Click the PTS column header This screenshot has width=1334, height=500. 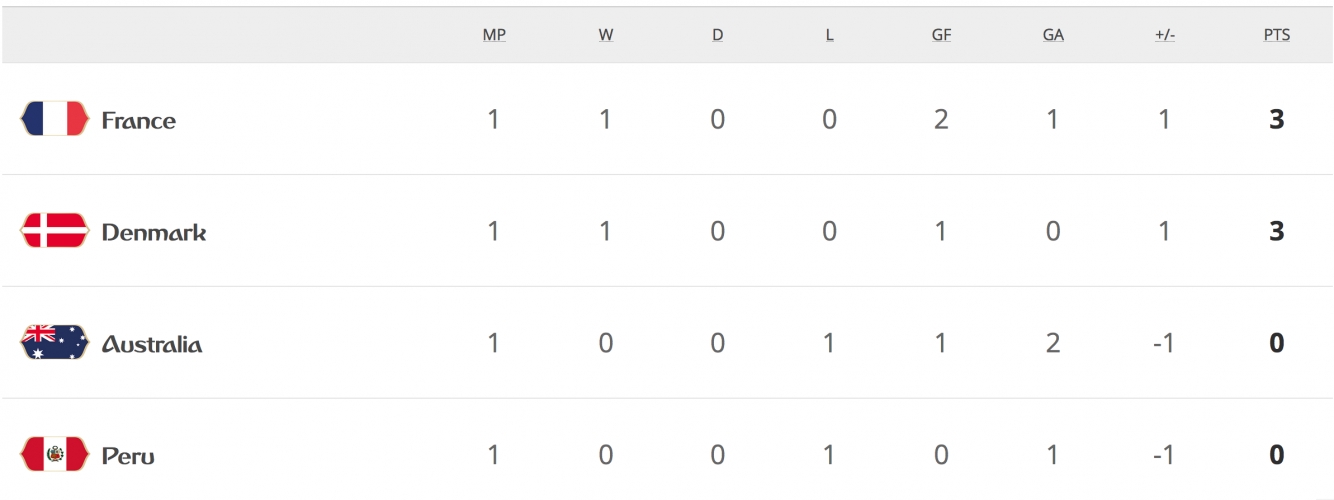point(1277,35)
